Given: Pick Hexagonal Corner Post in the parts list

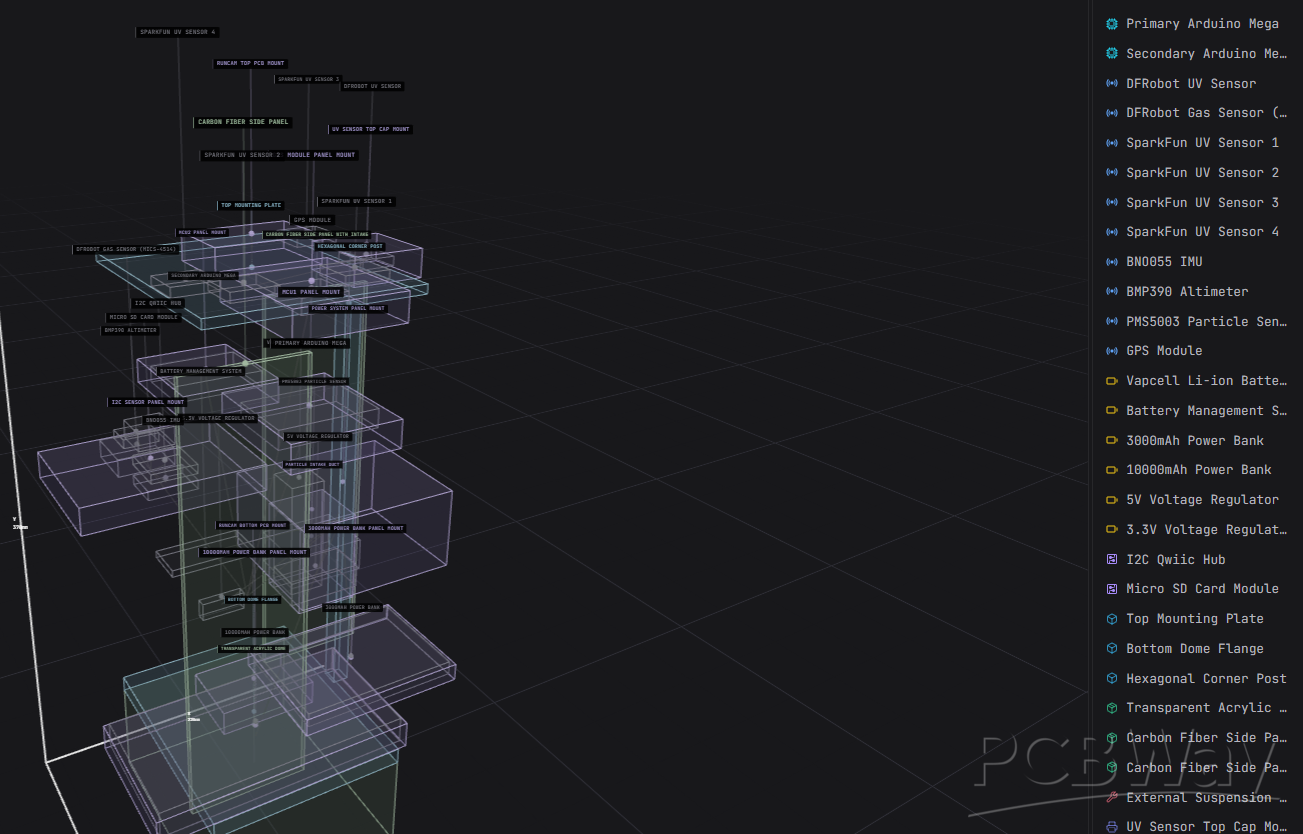Looking at the screenshot, I should click(1206, 679).
